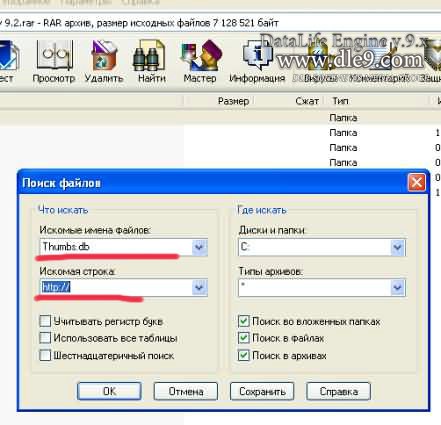
Task: Enable Шестнадцатеричный поиск checkbox
Action: click(x=45, y=355)
